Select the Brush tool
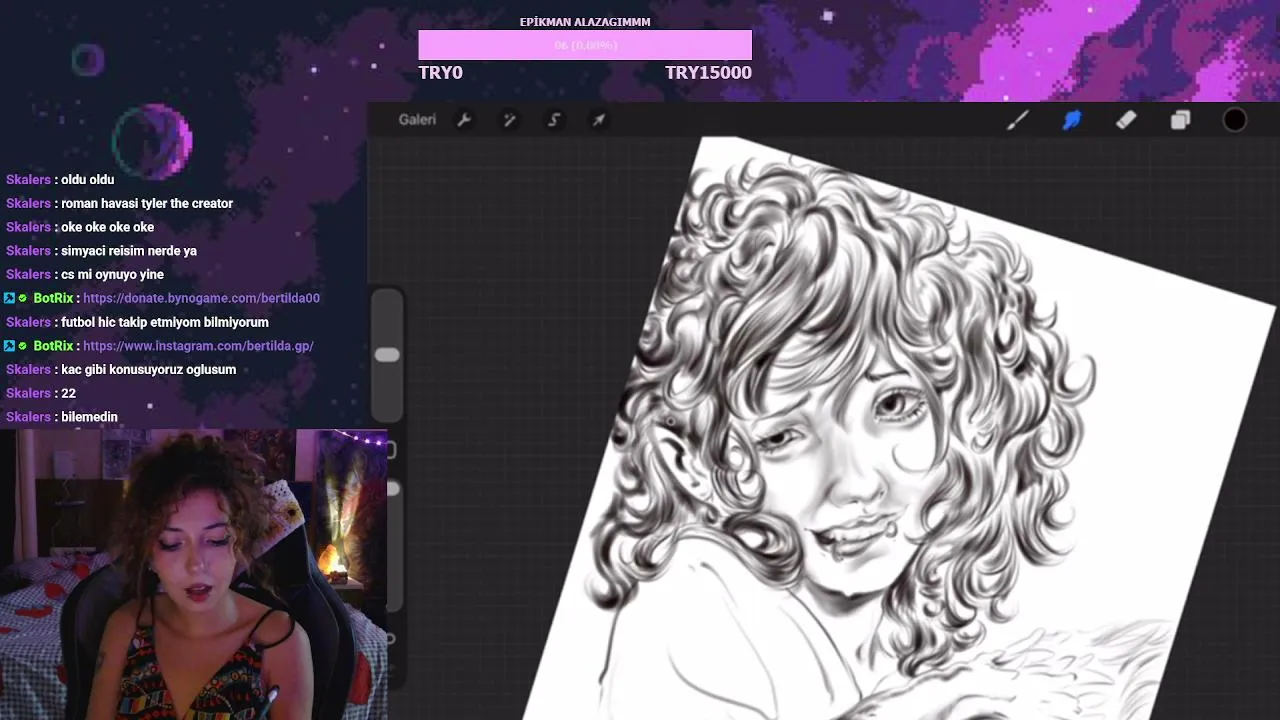 (x=1017, y=120)
